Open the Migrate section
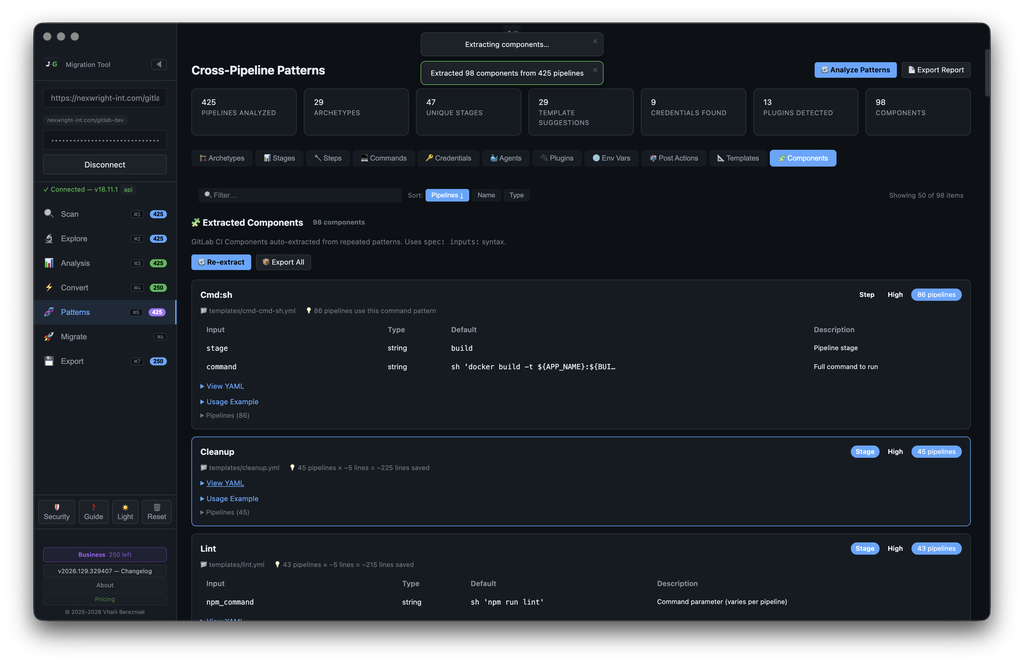The height and width of the screenshot is (665, 1024). coord(104,336)
